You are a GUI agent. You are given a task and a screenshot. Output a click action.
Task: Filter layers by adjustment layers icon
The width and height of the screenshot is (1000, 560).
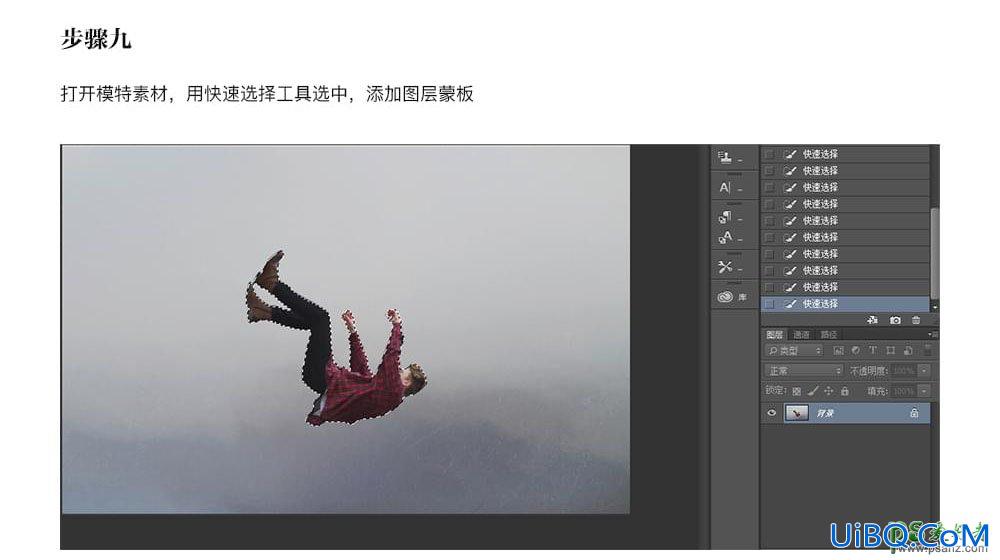pyautogui.click(x=856, y=351)
